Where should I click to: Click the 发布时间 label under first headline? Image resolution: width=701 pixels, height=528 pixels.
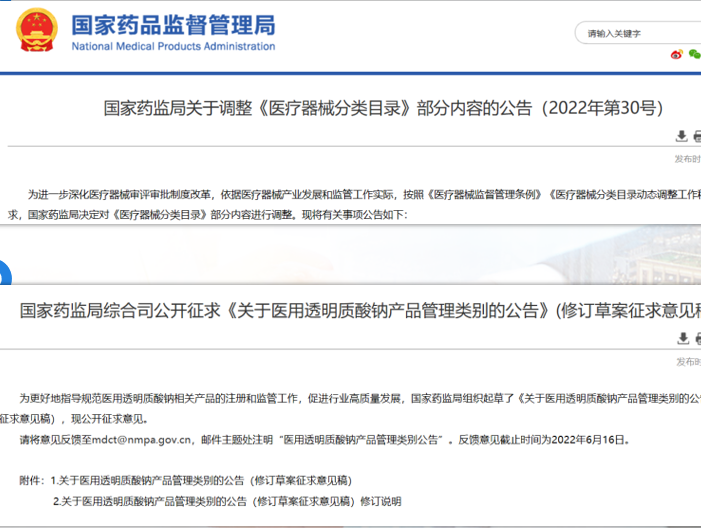pos(687,159)
